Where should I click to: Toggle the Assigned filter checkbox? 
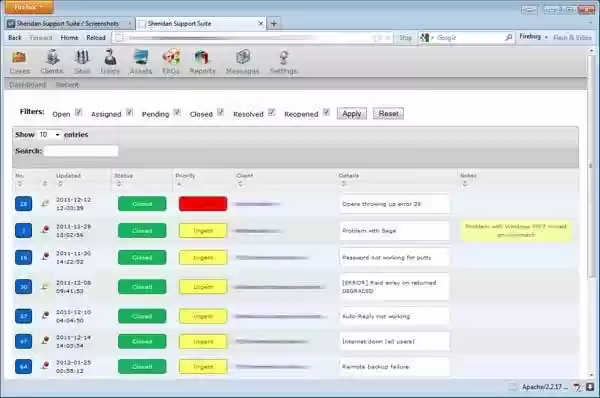[x=129, y=113]
